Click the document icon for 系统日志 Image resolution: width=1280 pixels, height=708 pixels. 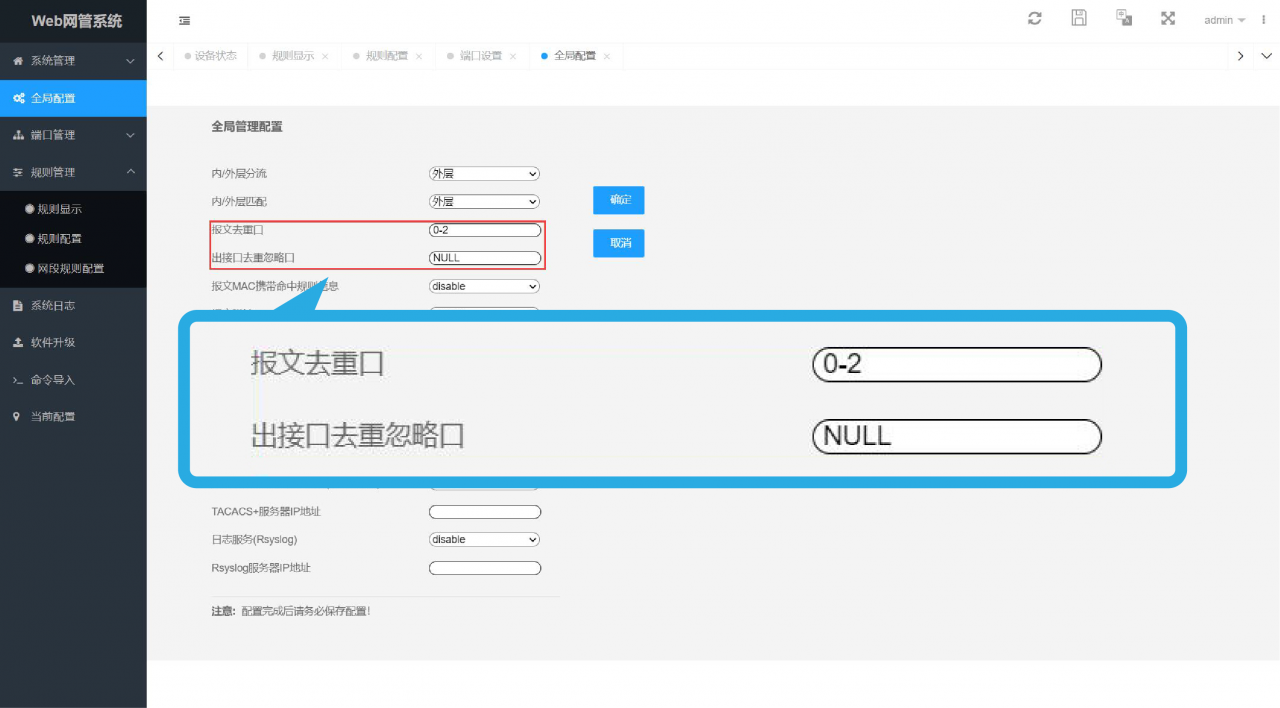tap(18, 305)
